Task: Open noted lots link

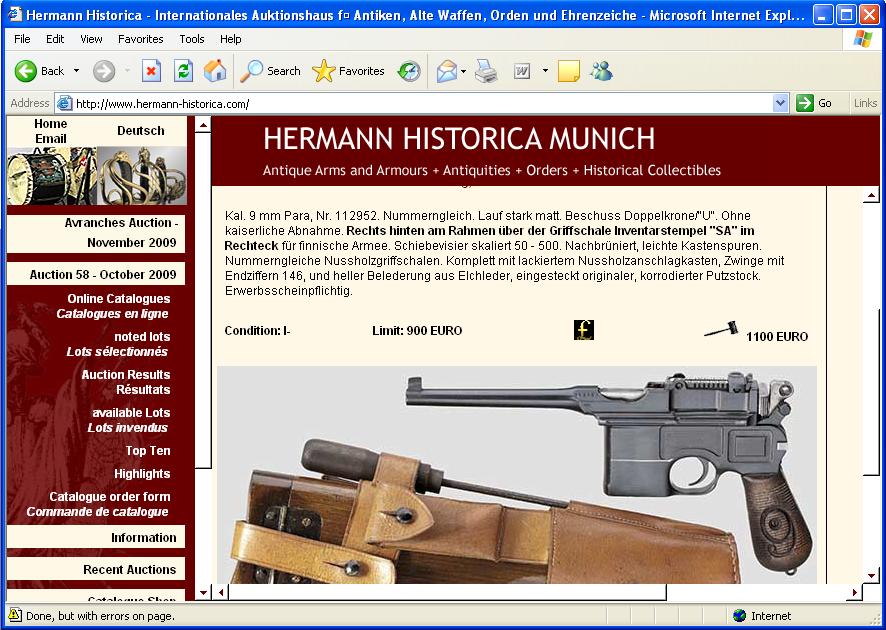Action: tap(142, 337)
